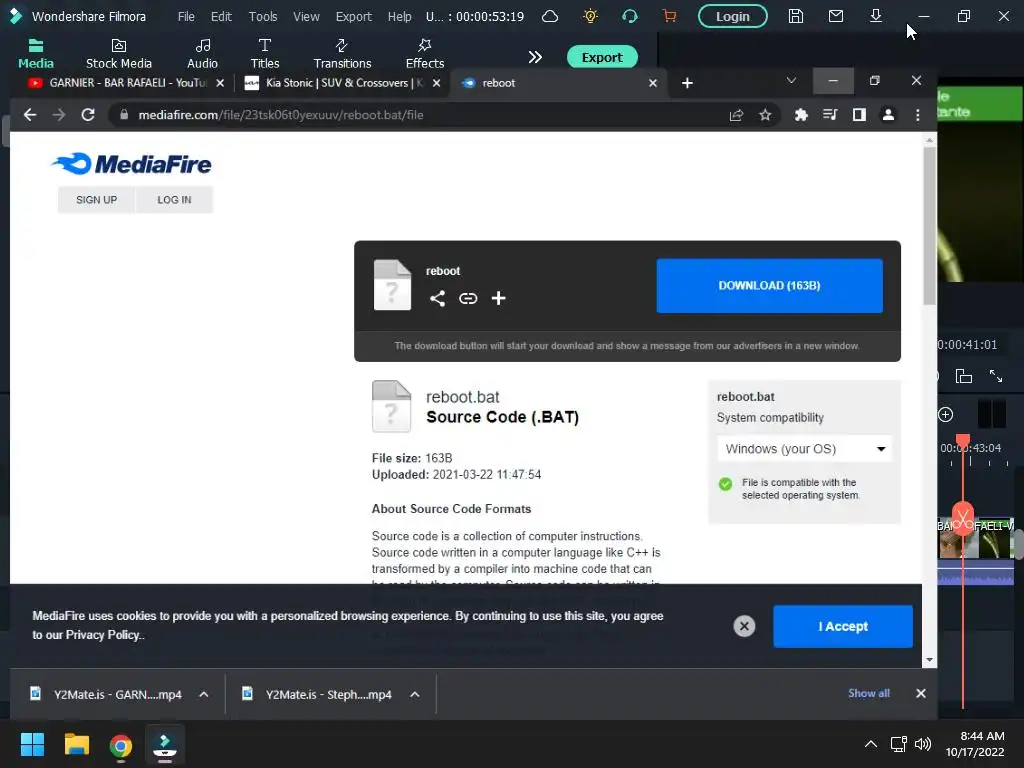The image size is (1024, 768).
Task: Reload the MediaFire page
Action: (x=88, y=115)
